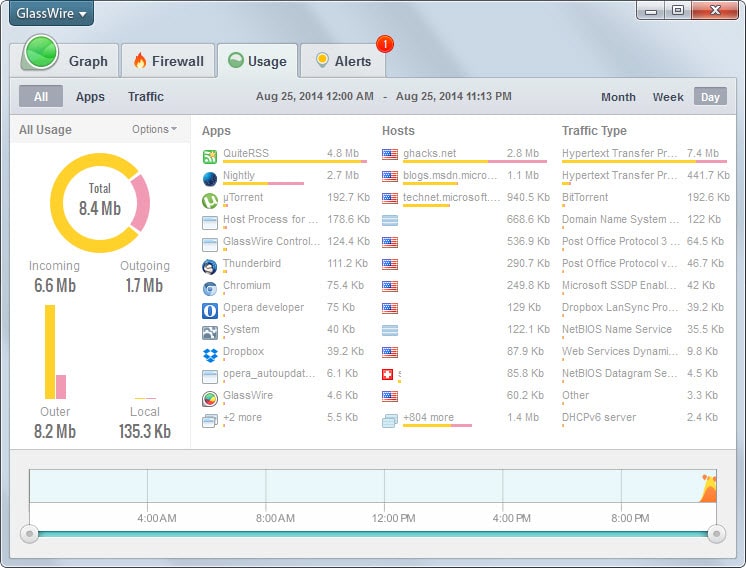The width and height of the screenshot is (746, 568).
Task: Click the GlassWire Control window icon
Action: [210, 245]
